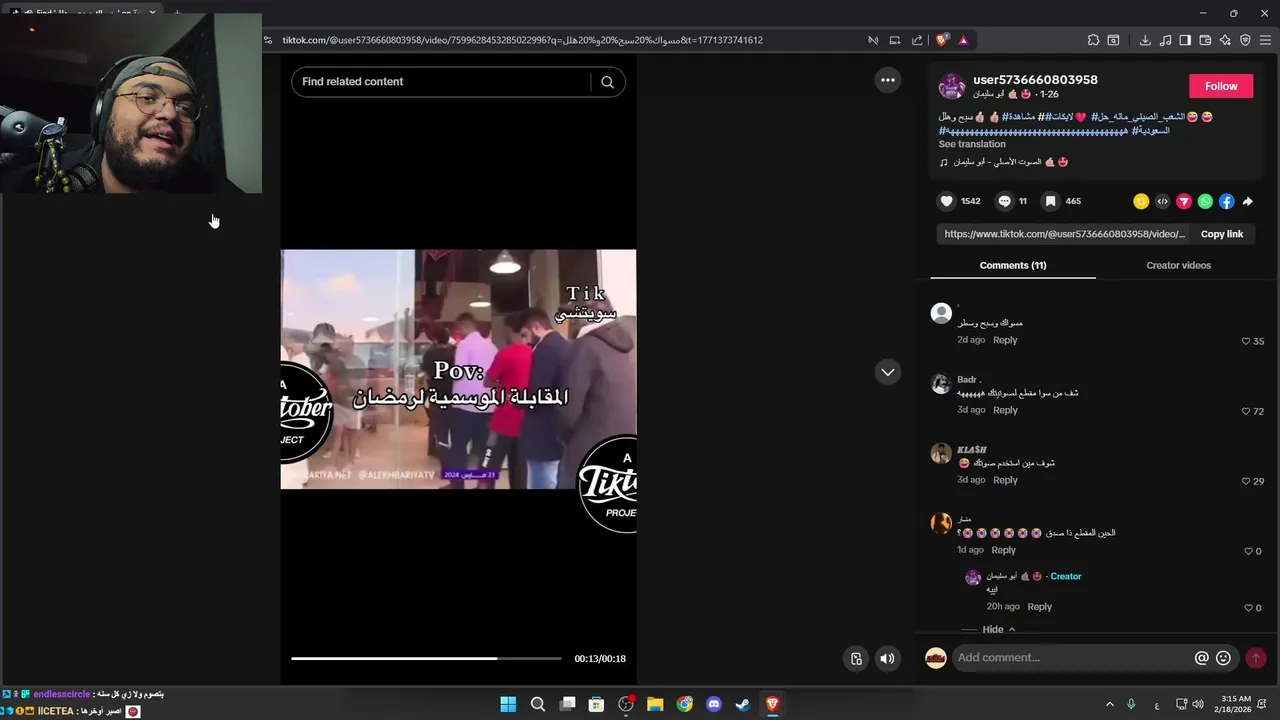Viewport: 1280px width, 720px height.
Task: Switch to Creator videos tab
Action: 1178,265
